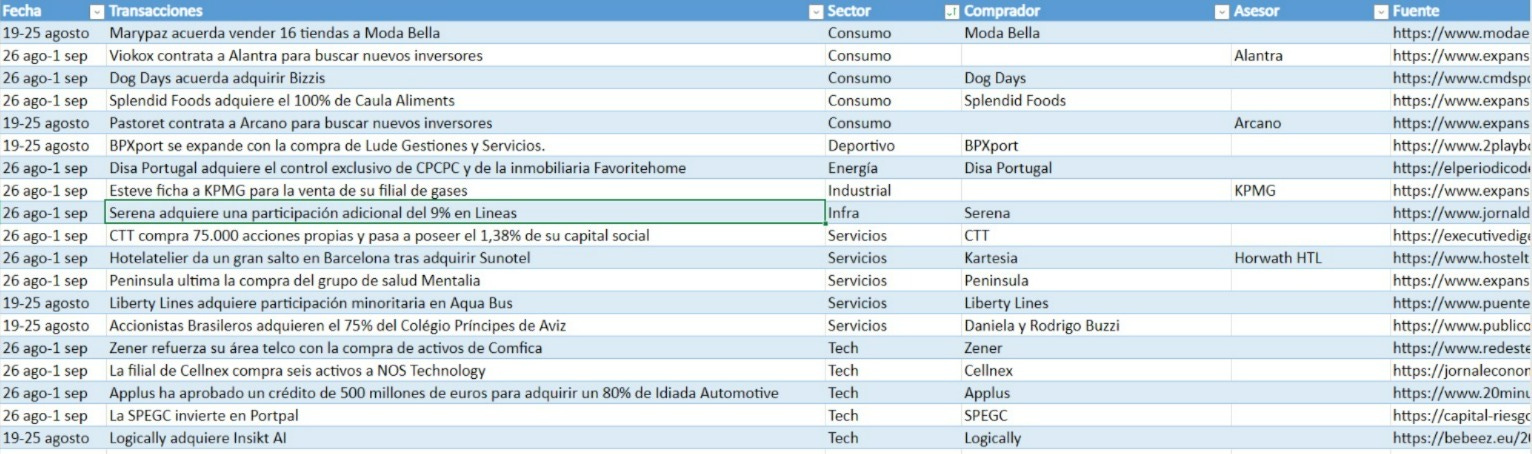Select cell 'Peninsula ultima la compra del grupo Mentalia'

pyautogui.click(x=465, y=281)
